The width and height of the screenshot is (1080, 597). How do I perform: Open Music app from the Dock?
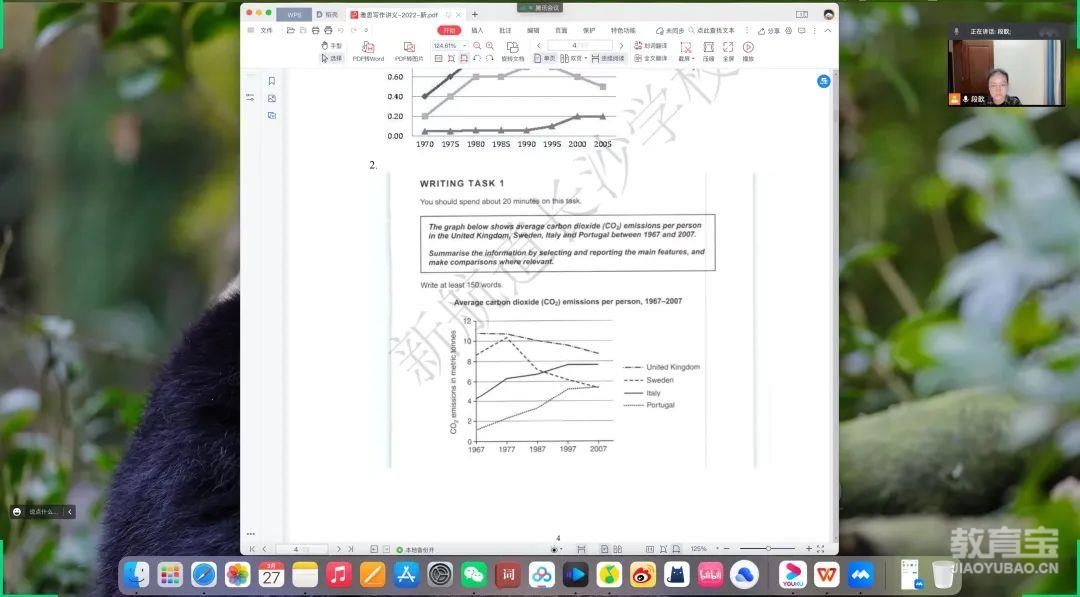pyautogui.click(x=338, y=574)
